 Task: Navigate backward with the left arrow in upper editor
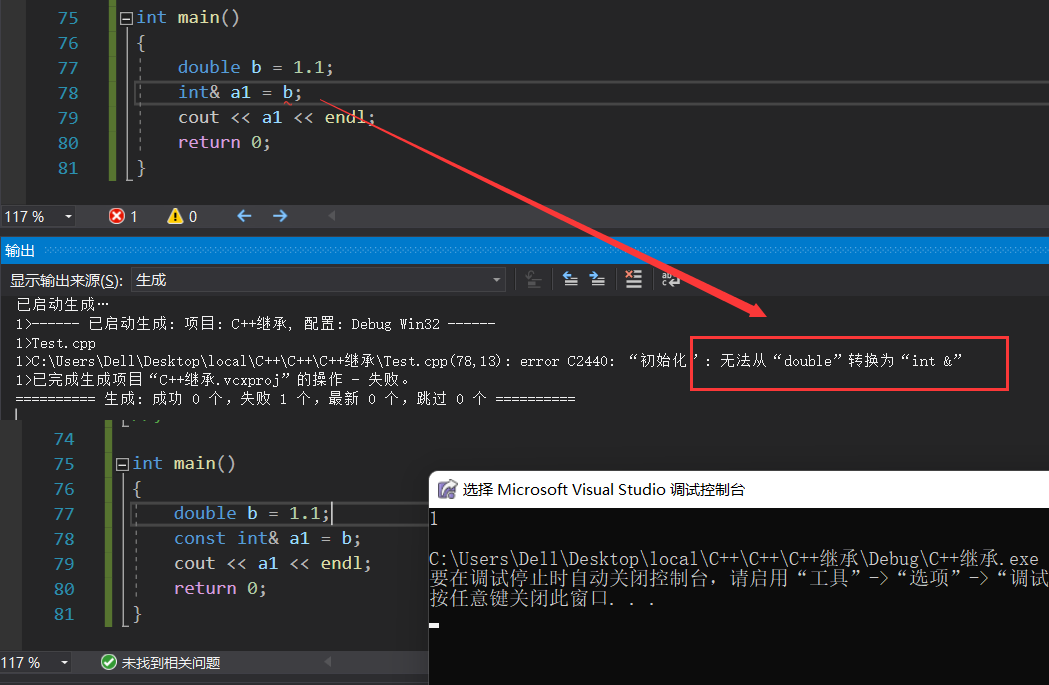pyautogui.click(x=244, y=216)
